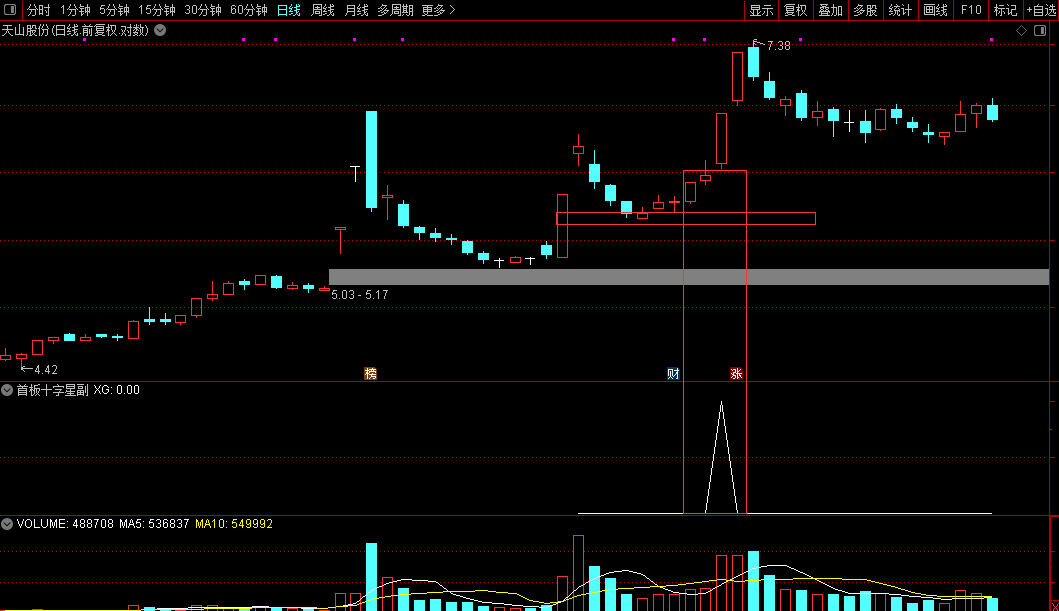Click the yellow MA10: 549992 value
Viewport: 1059px width, 611px height.
pyautogui.click(x=234, y=524)
